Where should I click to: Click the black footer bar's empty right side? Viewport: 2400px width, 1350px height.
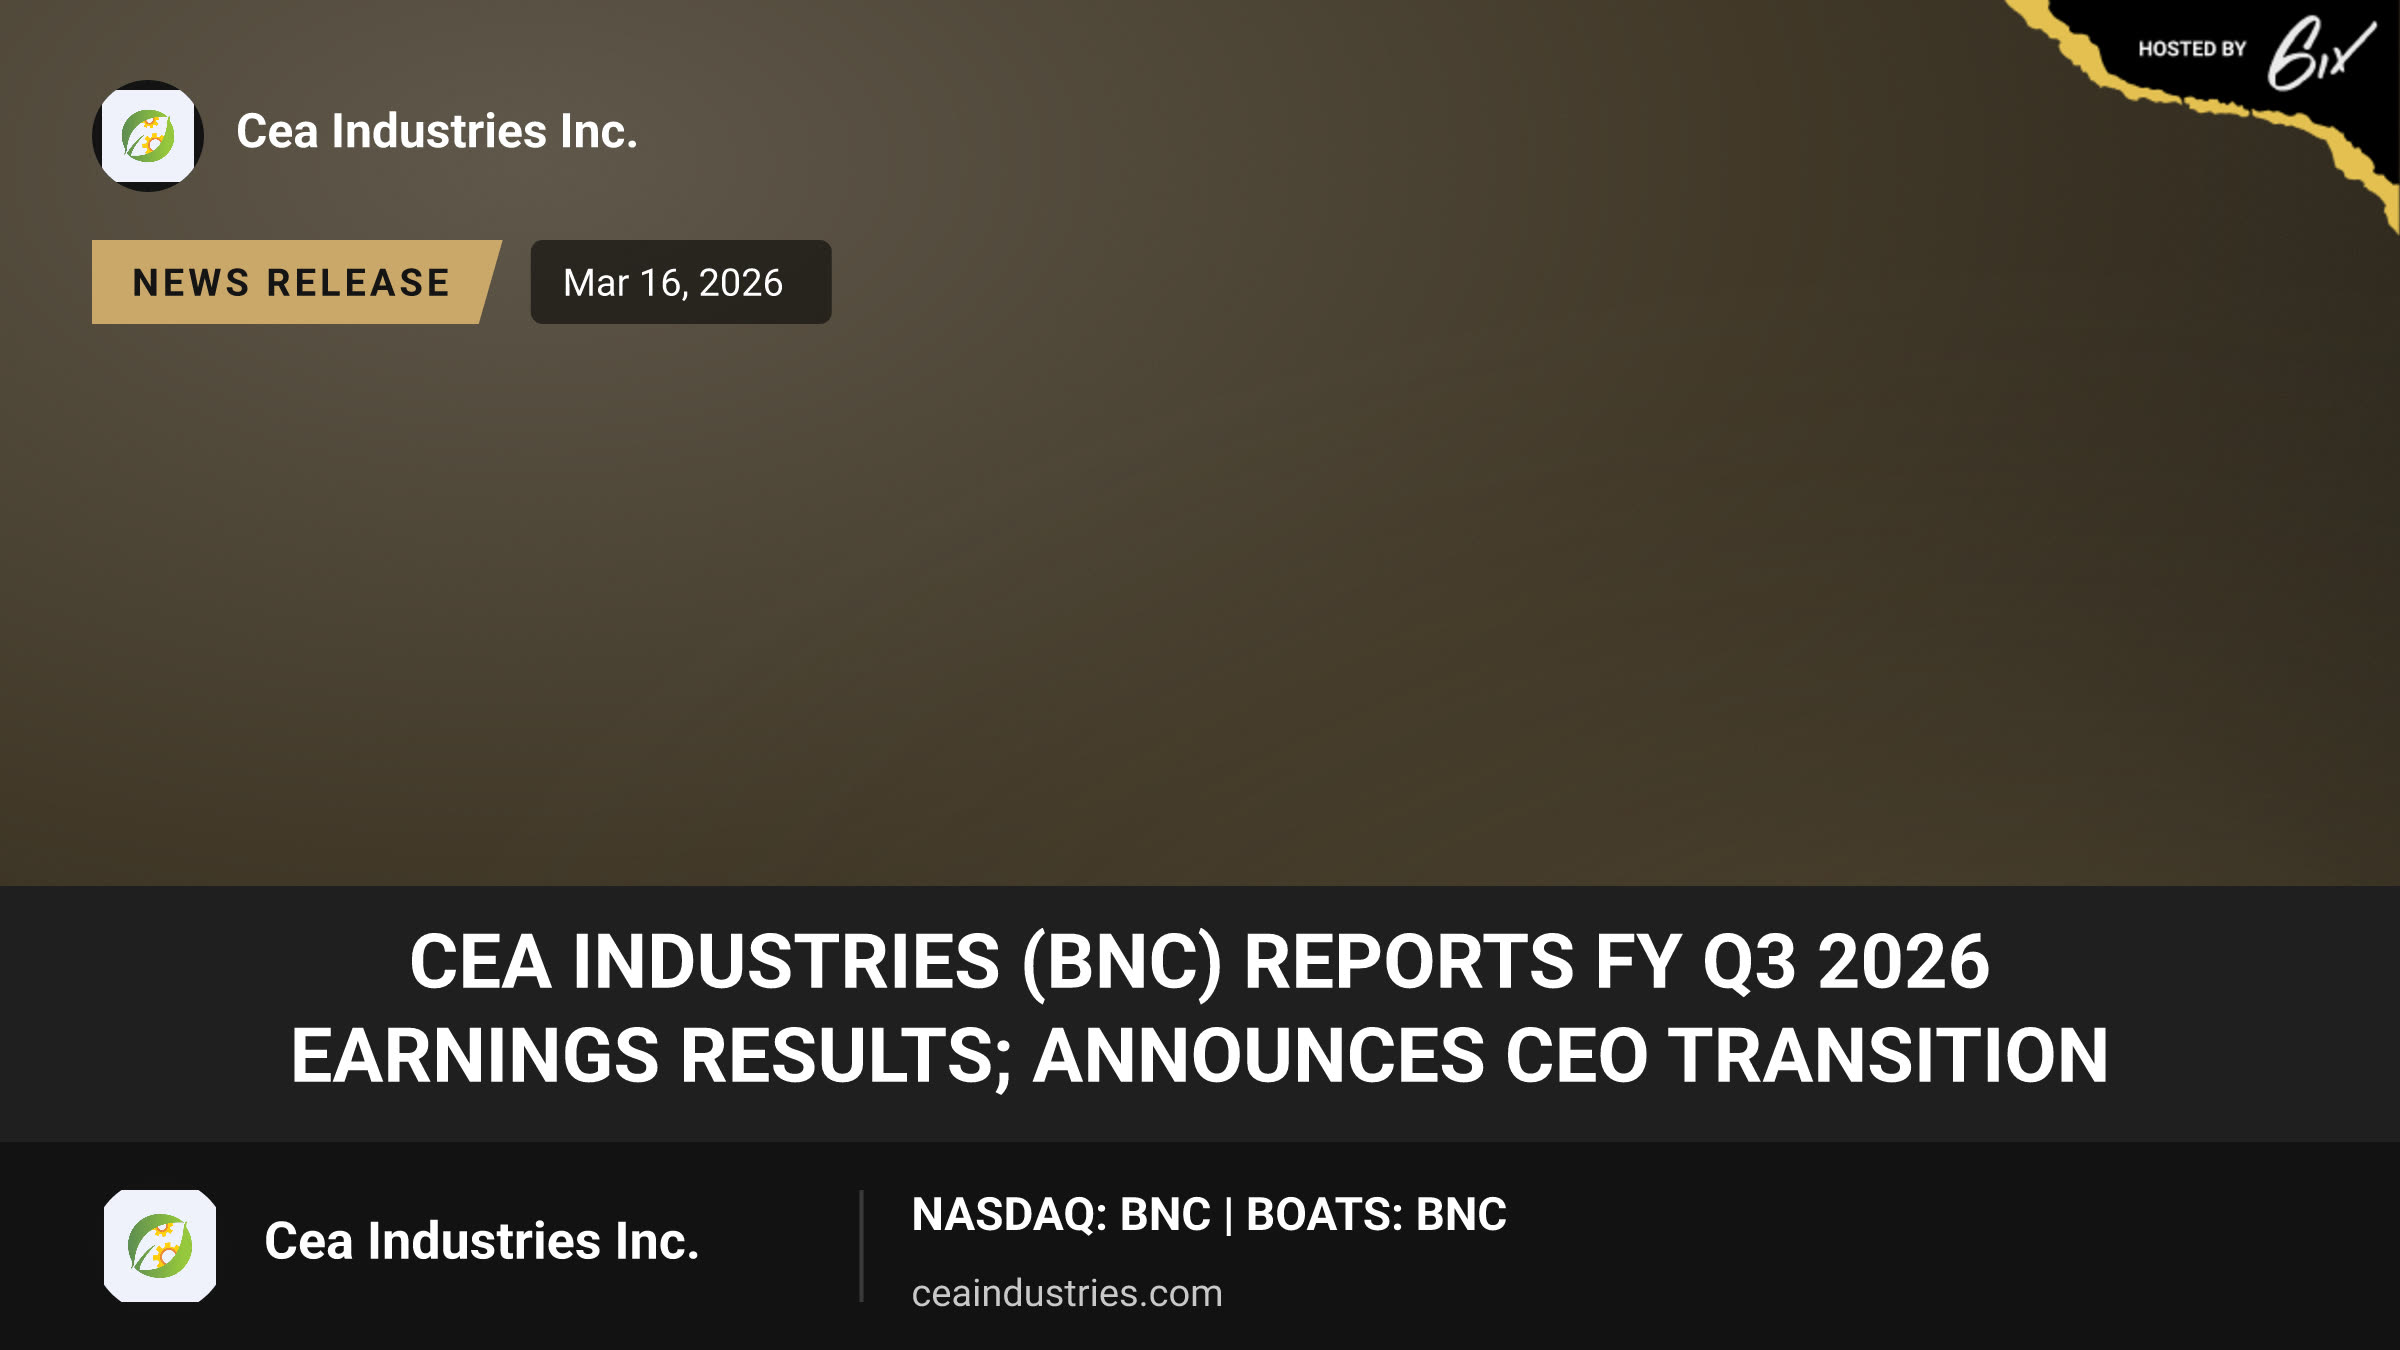[x=1950, y=1246]
